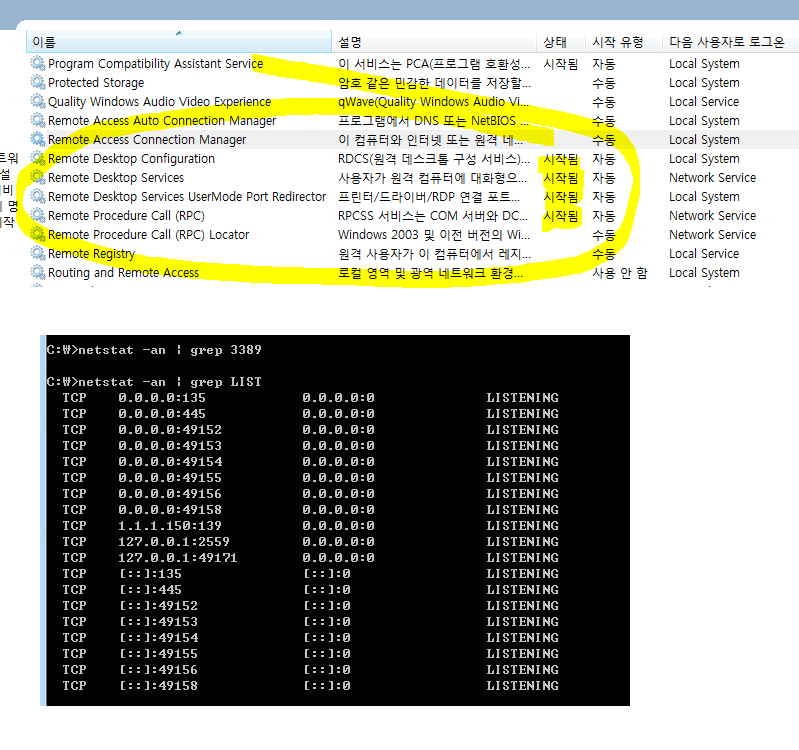
Task: Sort by the 설명 column header
Action: [434, 42]
